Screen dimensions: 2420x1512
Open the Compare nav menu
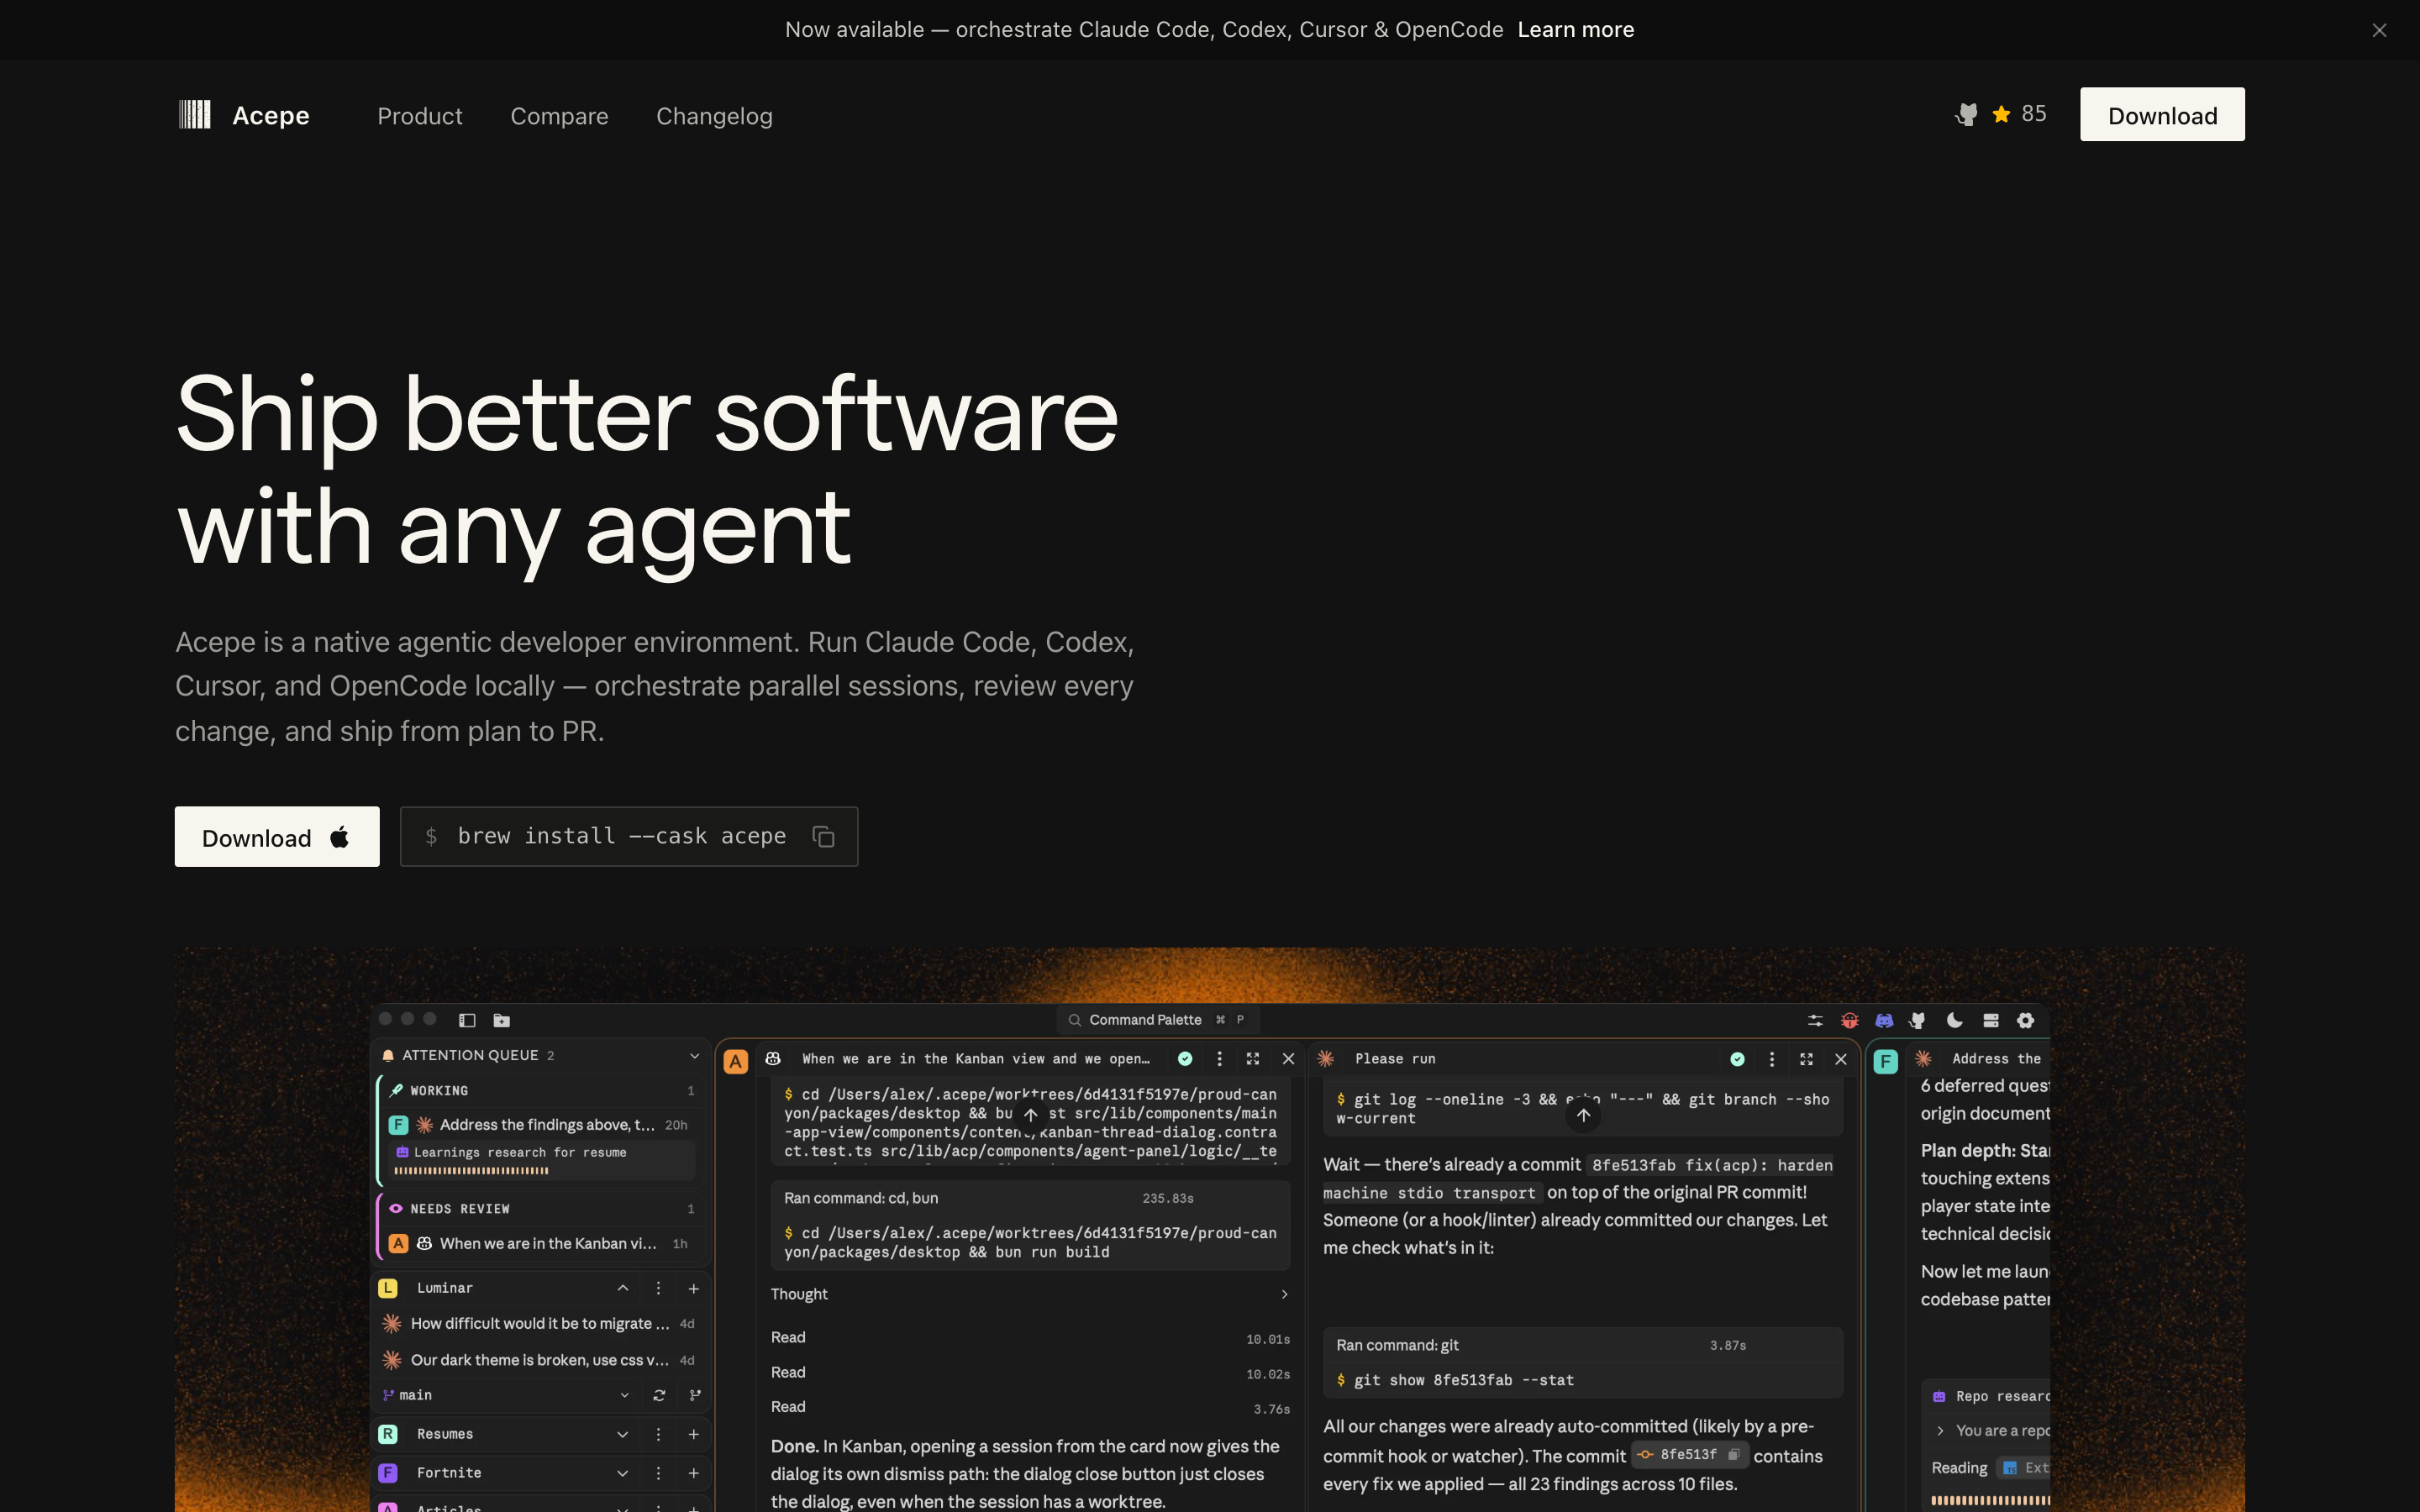pyautogui.click(x=559, y=116)
